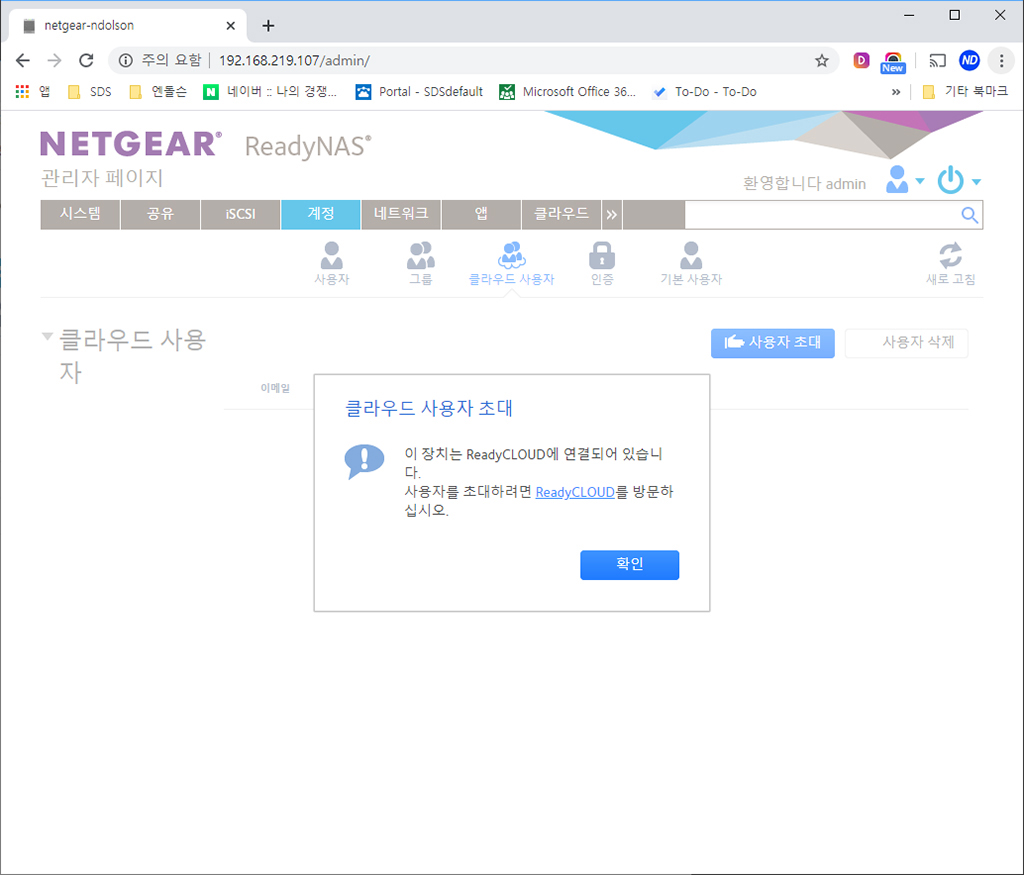
Task: Select the 클라우드 사용자 icon
Action: pos(511,263)
